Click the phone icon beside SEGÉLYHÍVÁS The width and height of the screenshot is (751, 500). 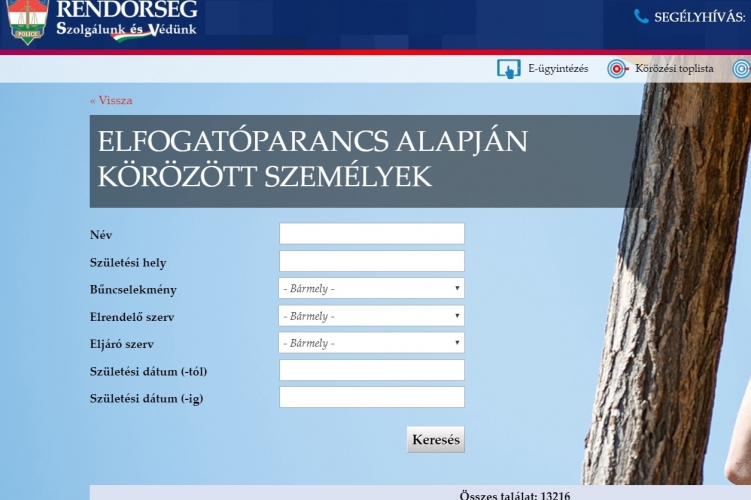pyautogui.click(x=641, y=16)
